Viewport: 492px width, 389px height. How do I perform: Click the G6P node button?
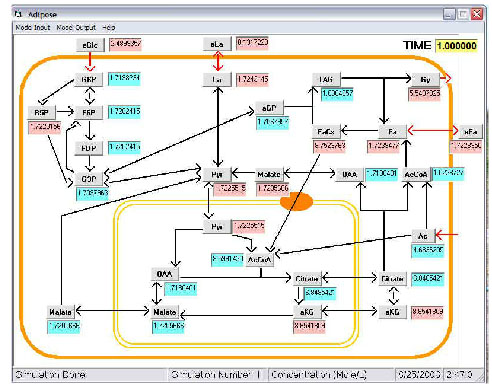pos(88,80)
